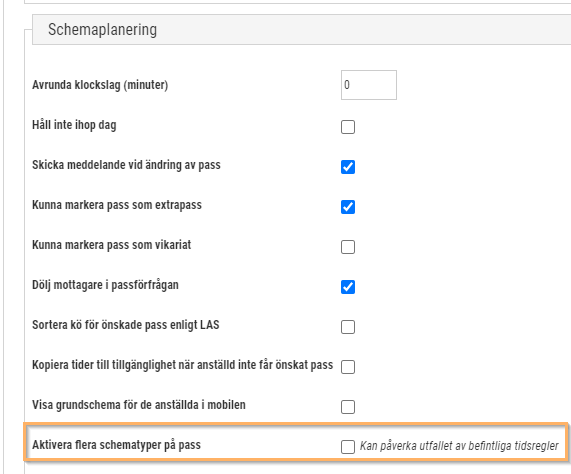Enable Kopiera tider till tillgänglighet checkbox
The height and width of the screenshot is (474, 571).
pyautogui.click(x=348, y=367)
